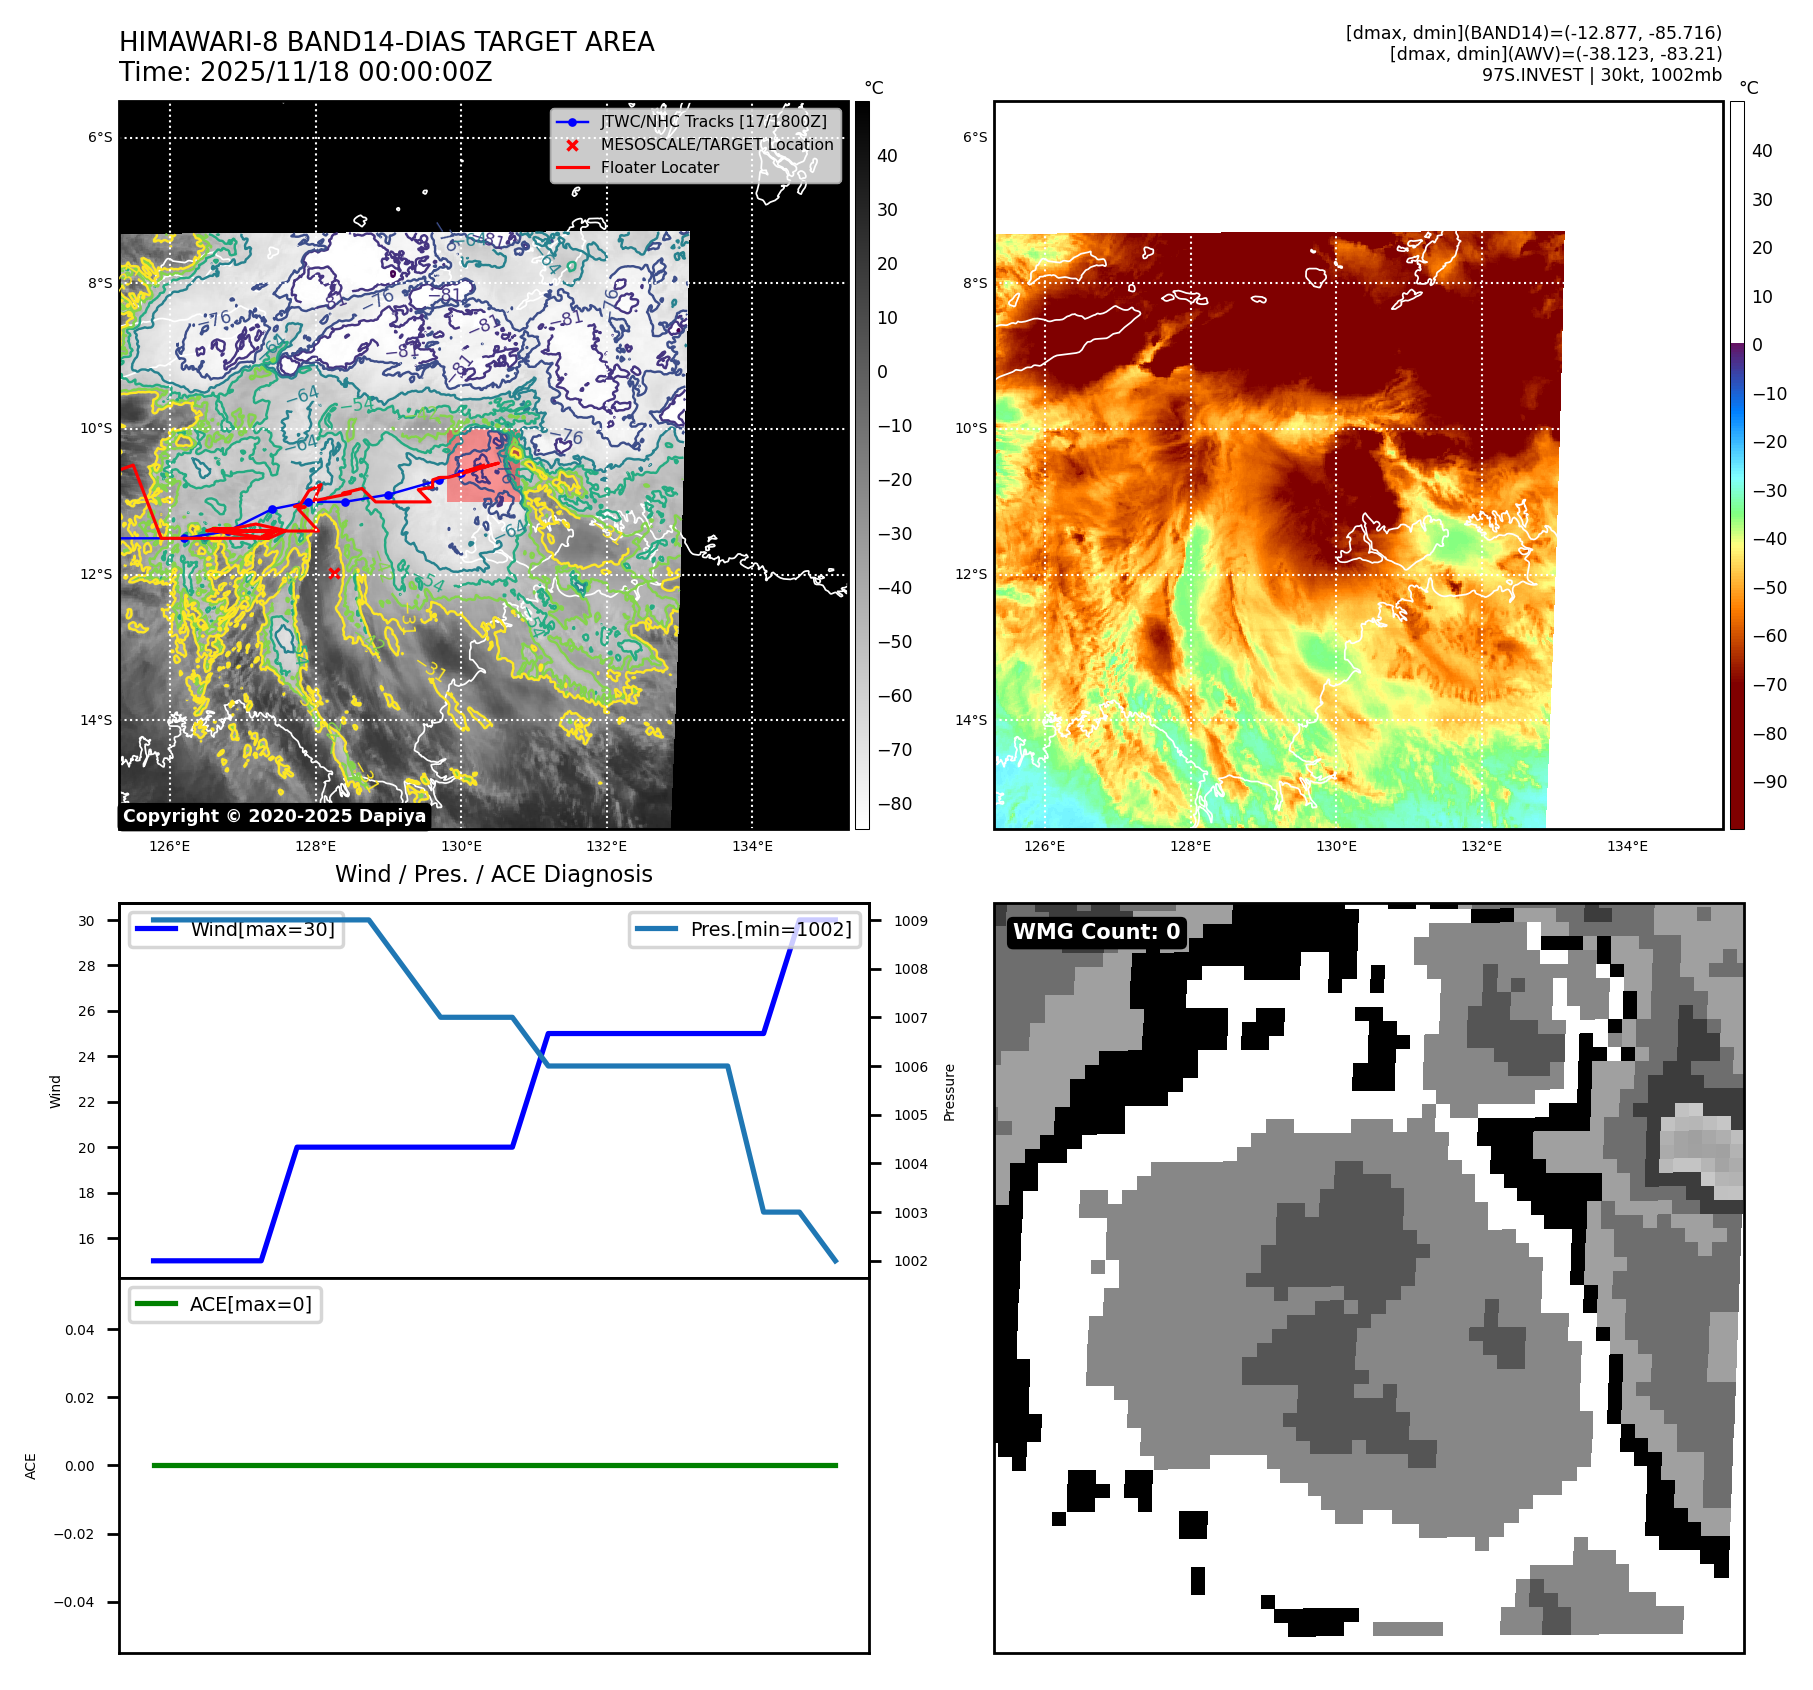
Task: Click the Pres. legend line sample
Action: pyautogui.click(x=656, y=929)
